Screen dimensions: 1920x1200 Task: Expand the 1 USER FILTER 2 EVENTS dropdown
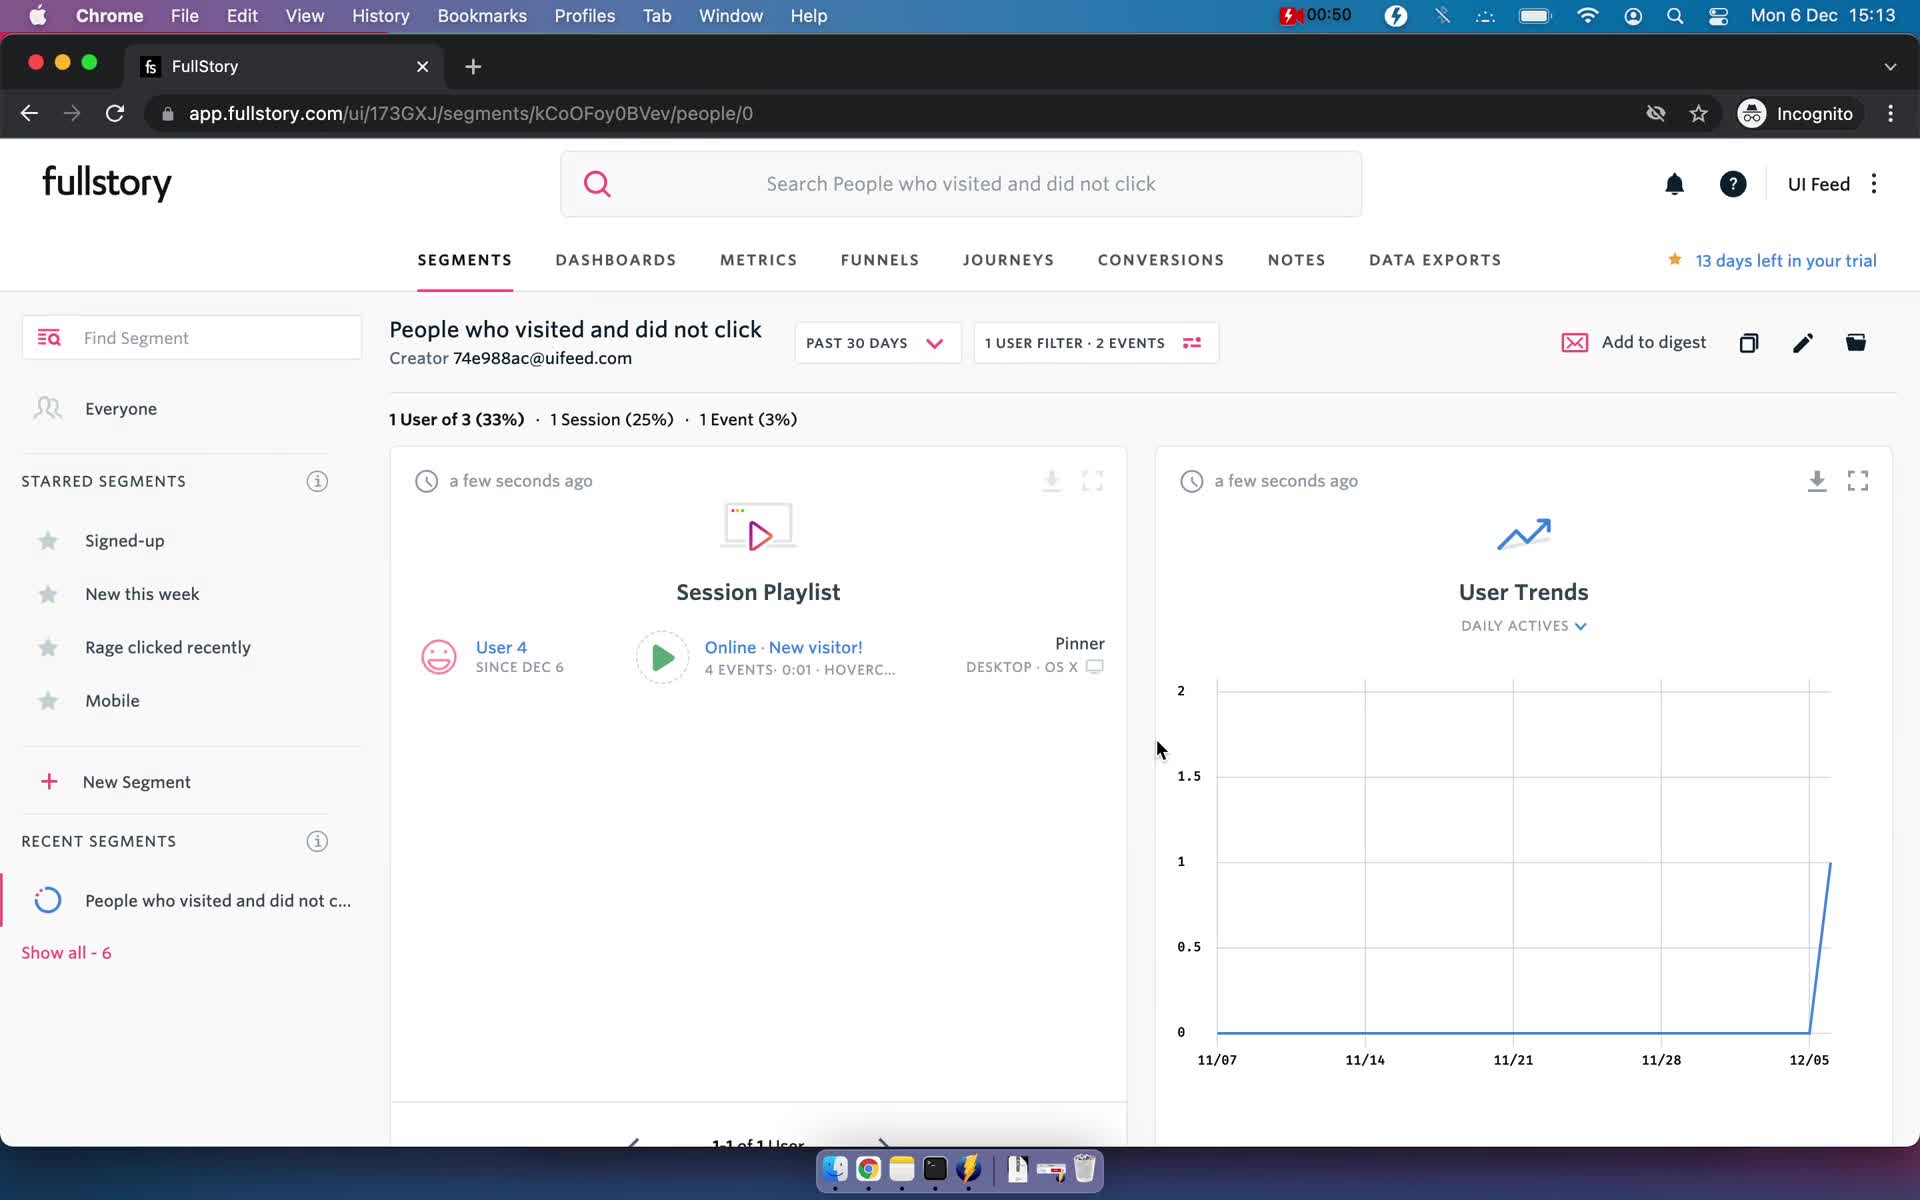pyautogui.click(x=1093, y=343)
